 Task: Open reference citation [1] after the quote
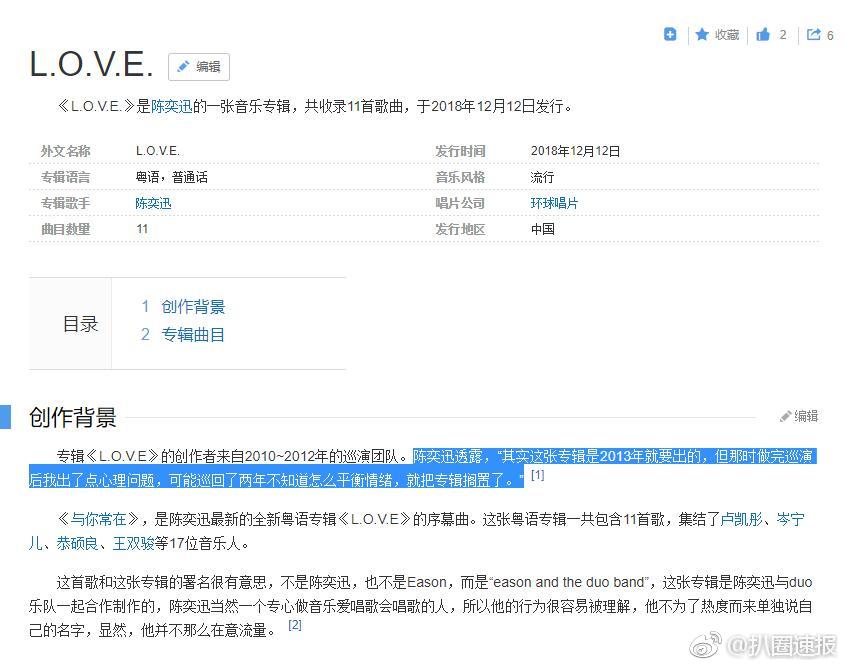538,476
